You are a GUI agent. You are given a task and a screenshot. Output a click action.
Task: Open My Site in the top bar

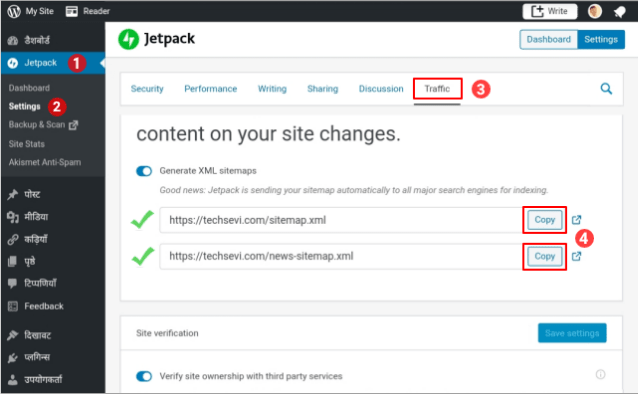pyautogui.click(x=39, y=11)
